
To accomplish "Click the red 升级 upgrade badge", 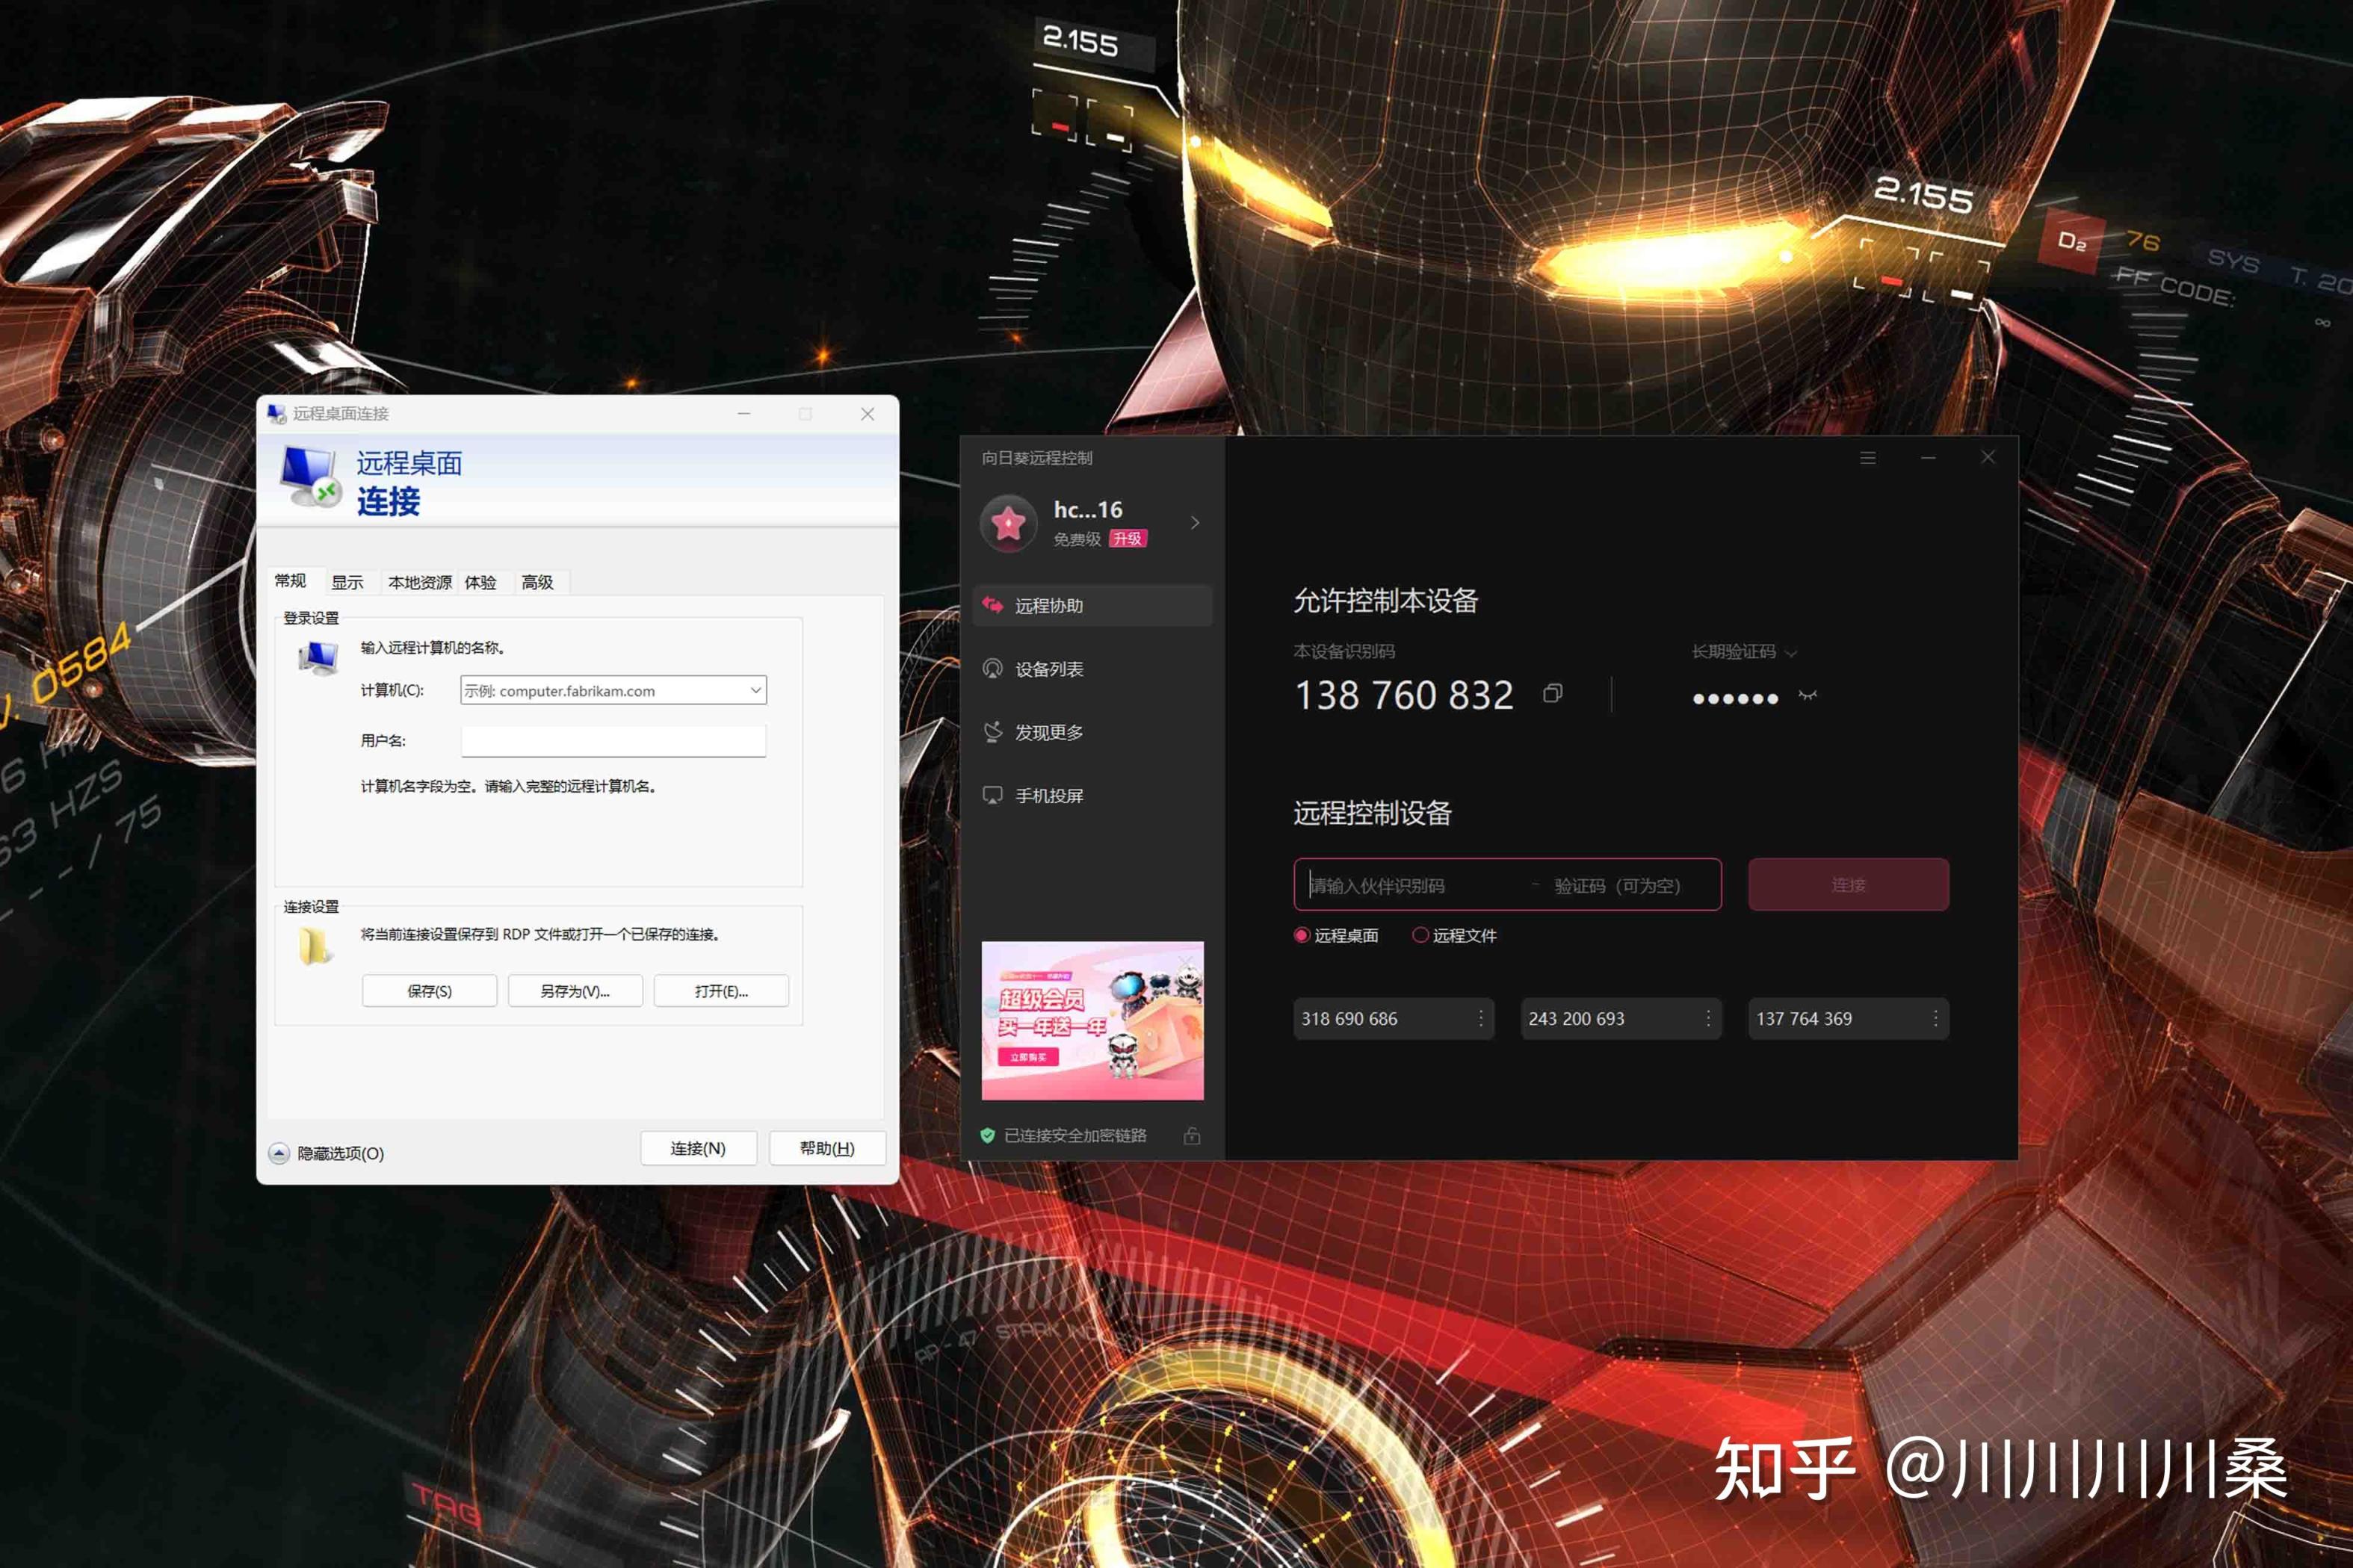I will click(1127, 539).
